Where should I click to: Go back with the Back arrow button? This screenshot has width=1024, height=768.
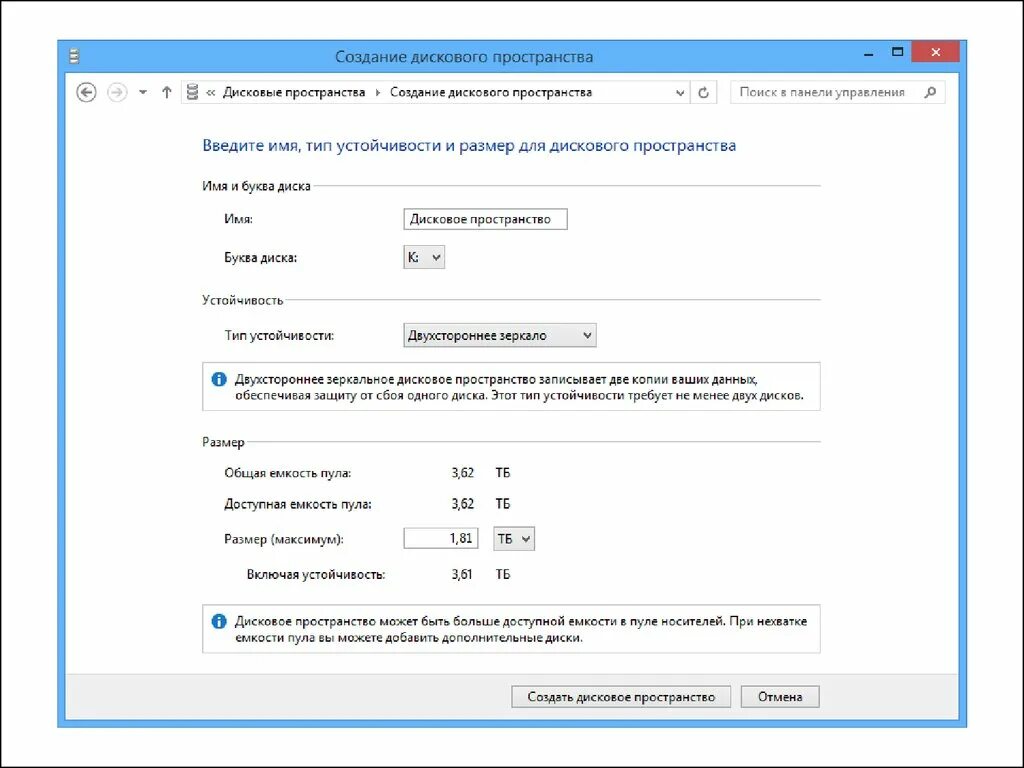[x=86, y=92]
